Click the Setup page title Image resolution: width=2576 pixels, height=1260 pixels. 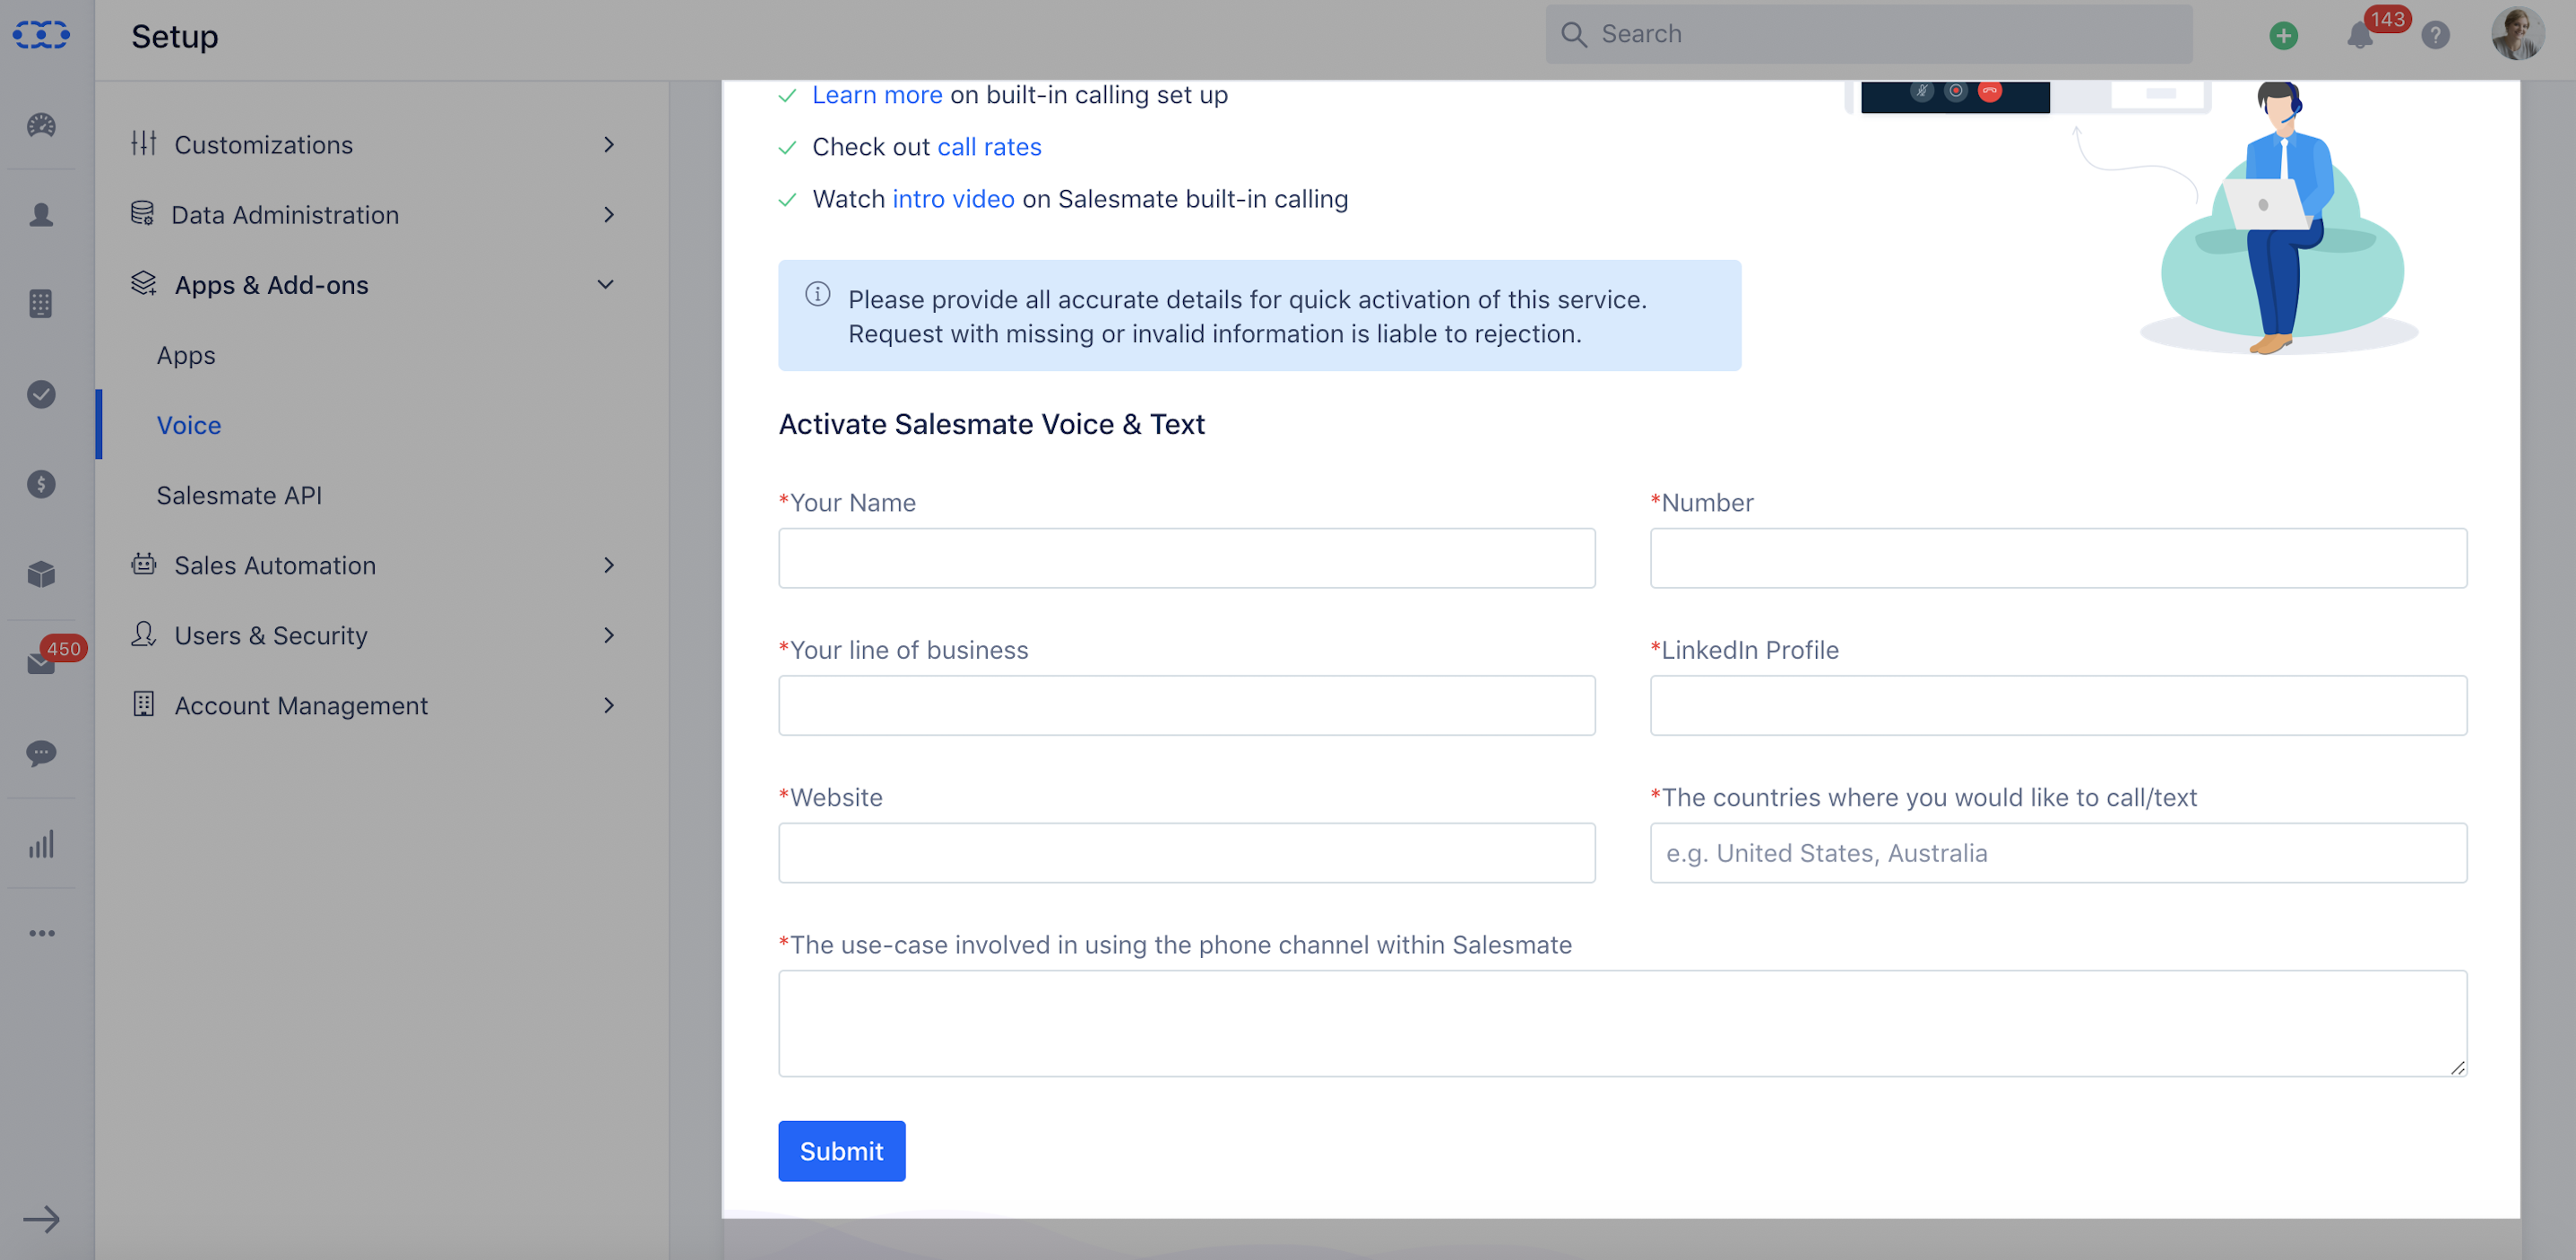coord(175,36)
